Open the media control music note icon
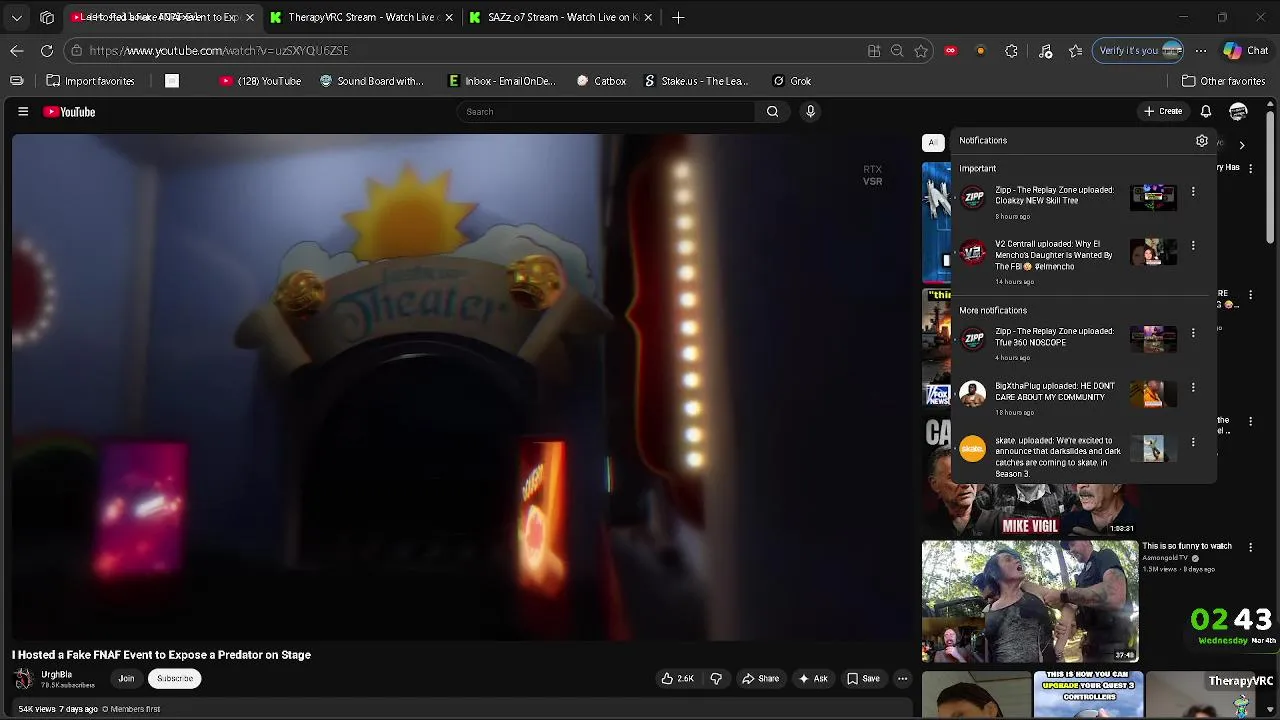This screenshot has width=1280, height=720. pos(1045,51)
